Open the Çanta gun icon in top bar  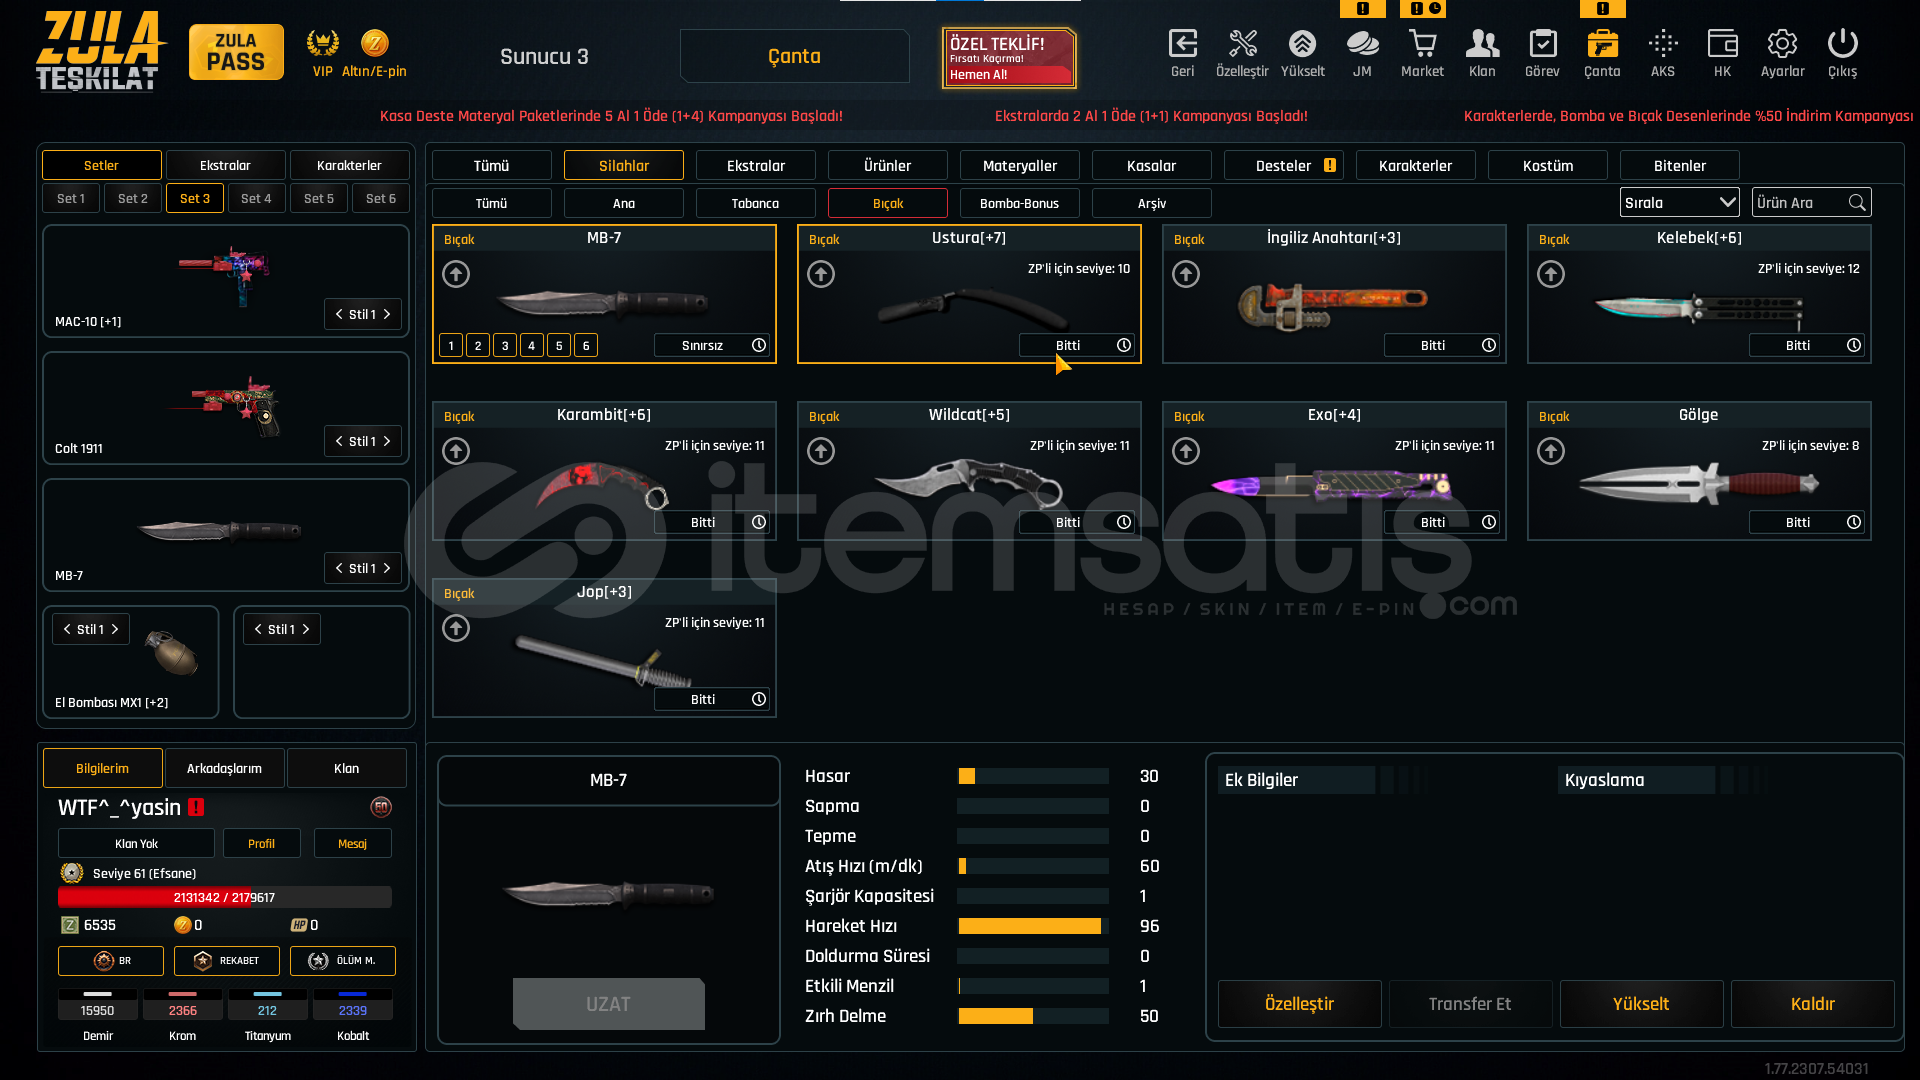(x=1602, y=44)
